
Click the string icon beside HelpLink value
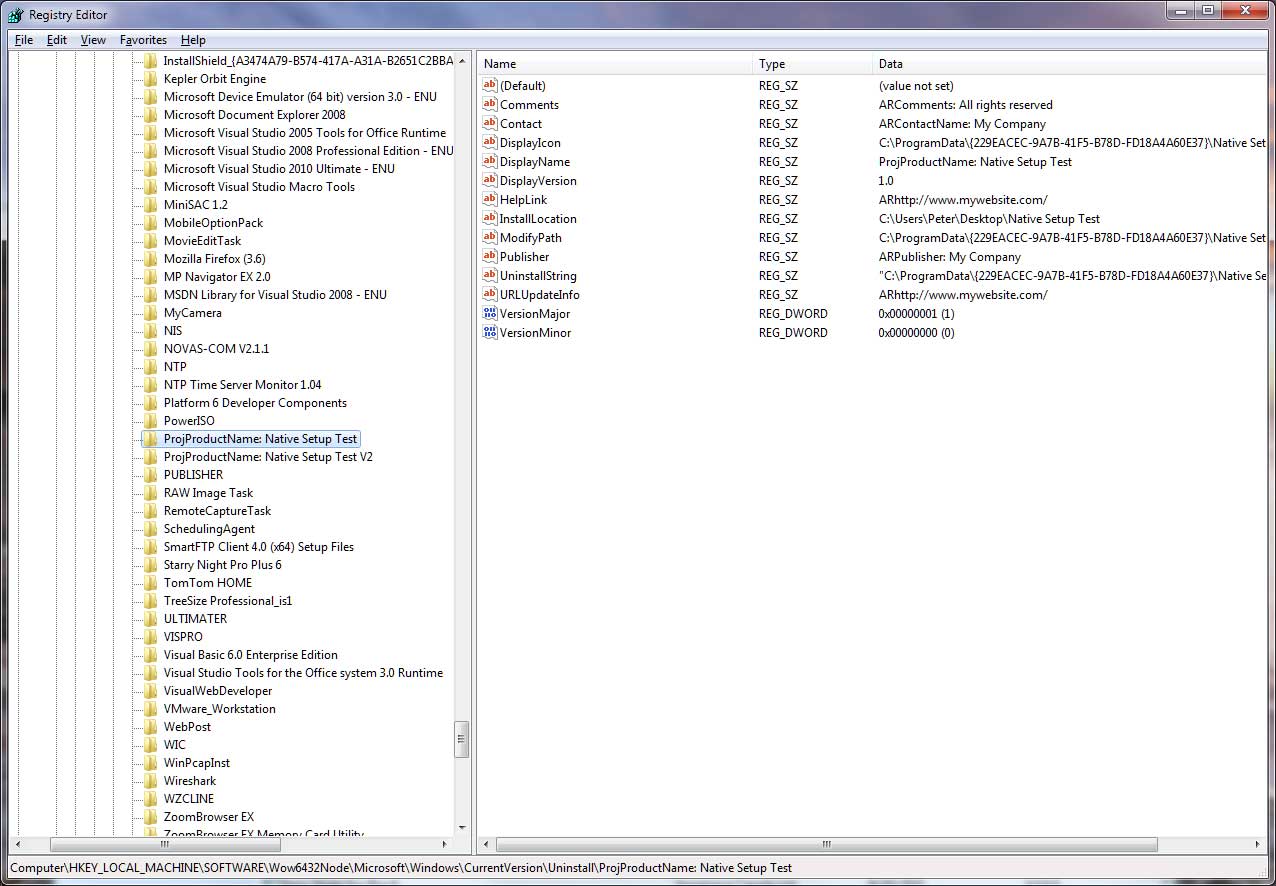(x=490, y=200)
